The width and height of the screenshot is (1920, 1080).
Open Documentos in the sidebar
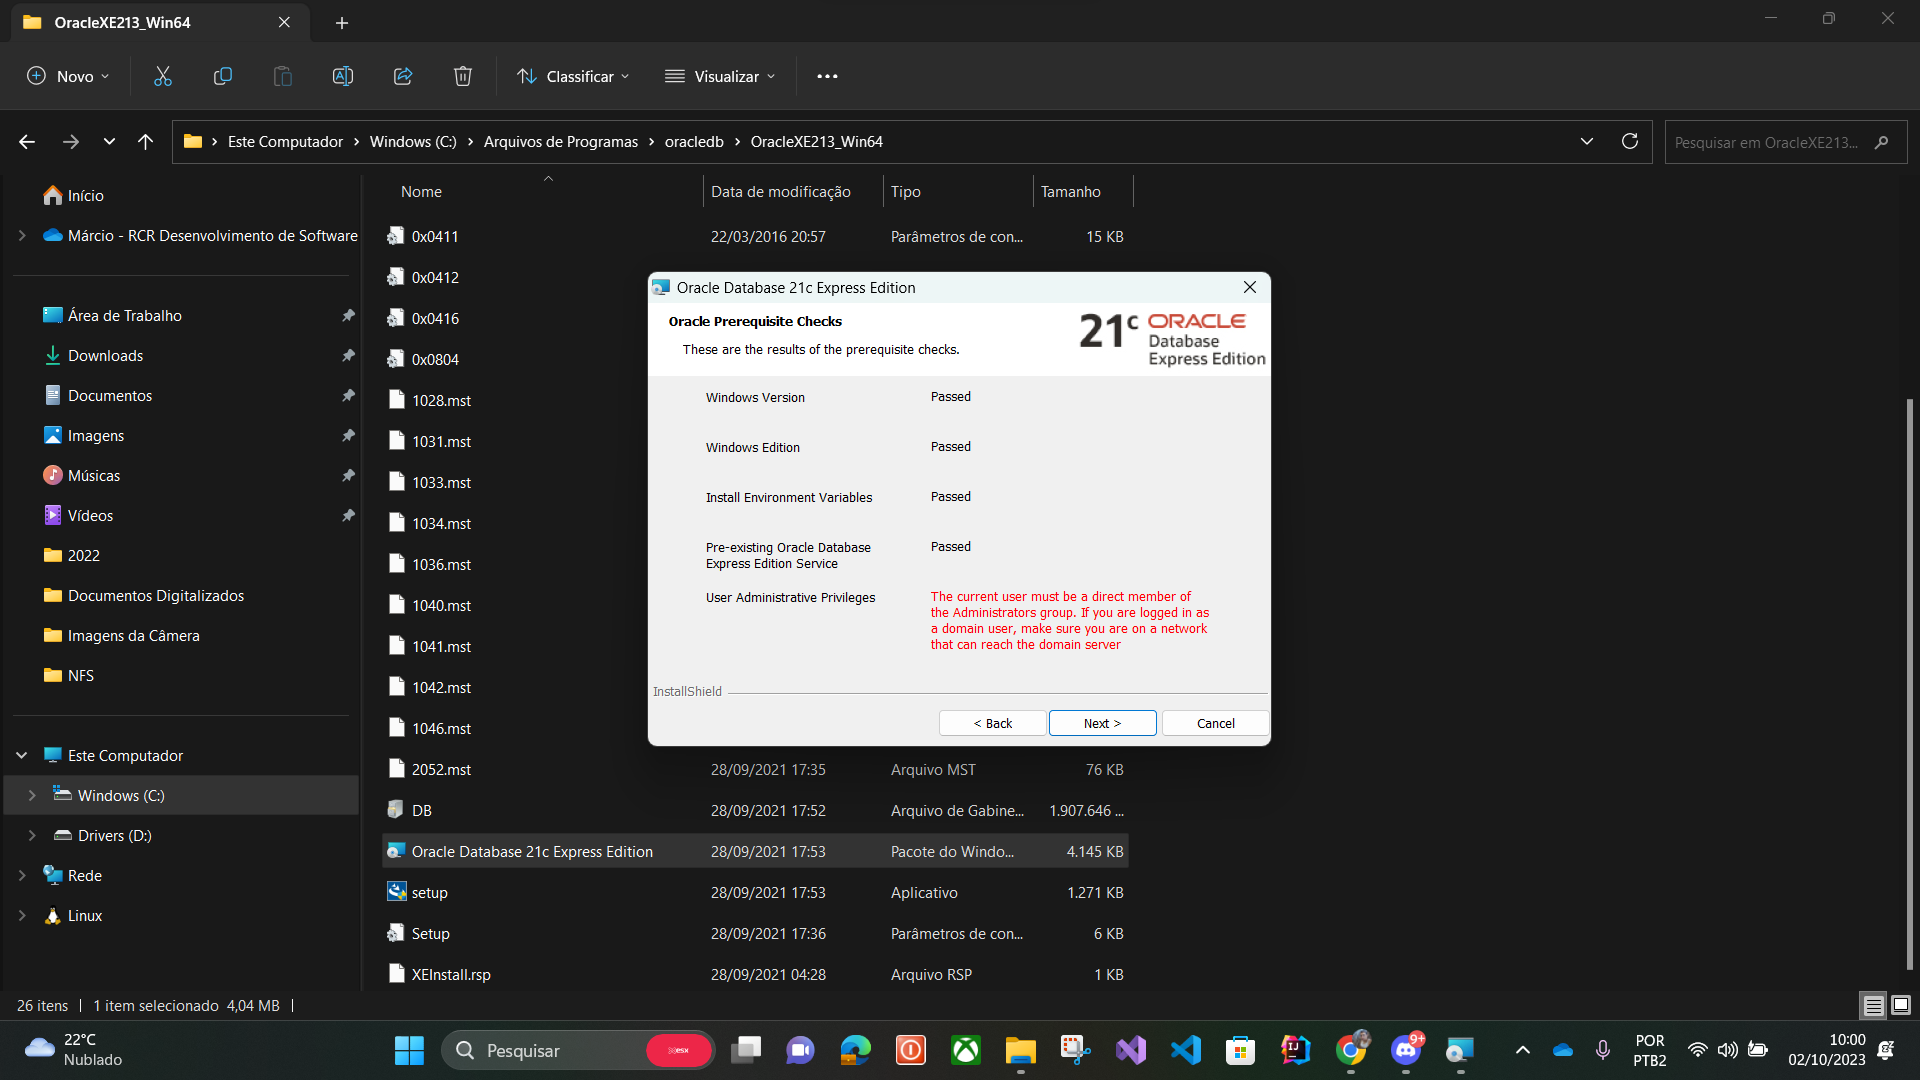click(x=110, y=396)
